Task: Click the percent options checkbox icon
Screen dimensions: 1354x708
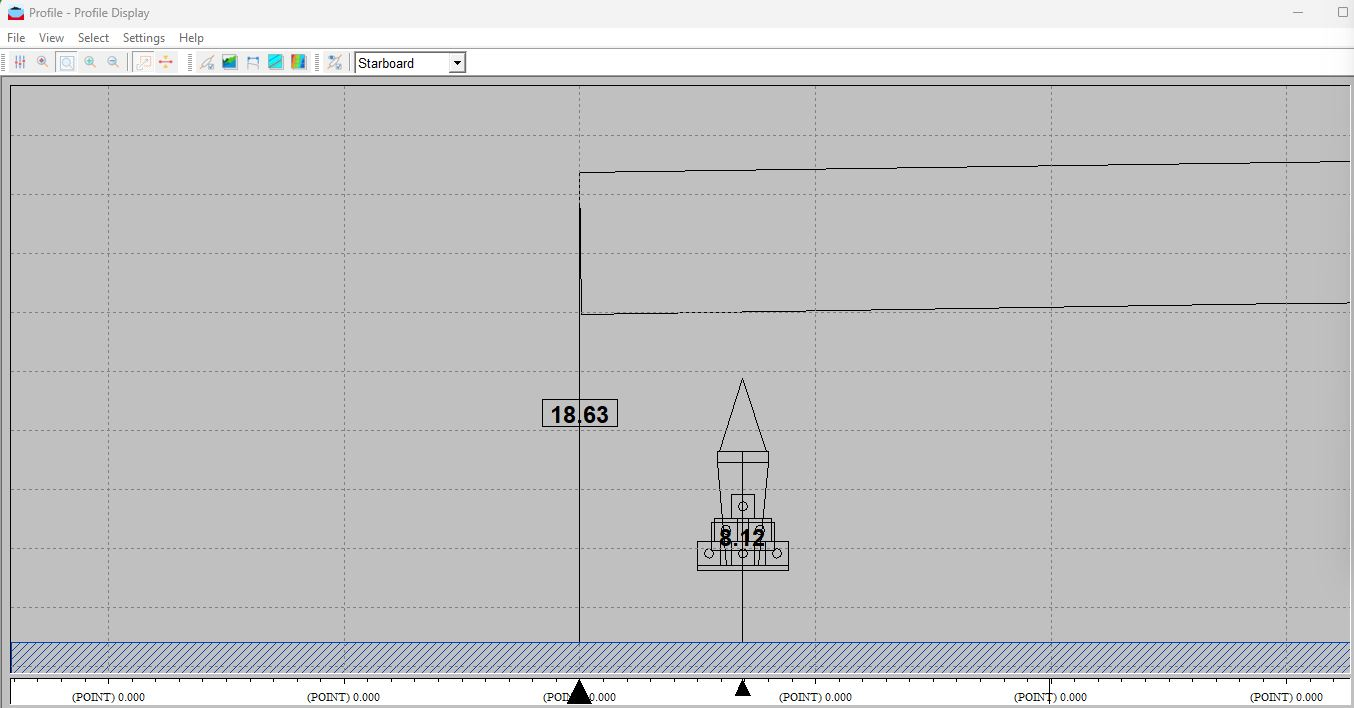Action: pos(335,62)
